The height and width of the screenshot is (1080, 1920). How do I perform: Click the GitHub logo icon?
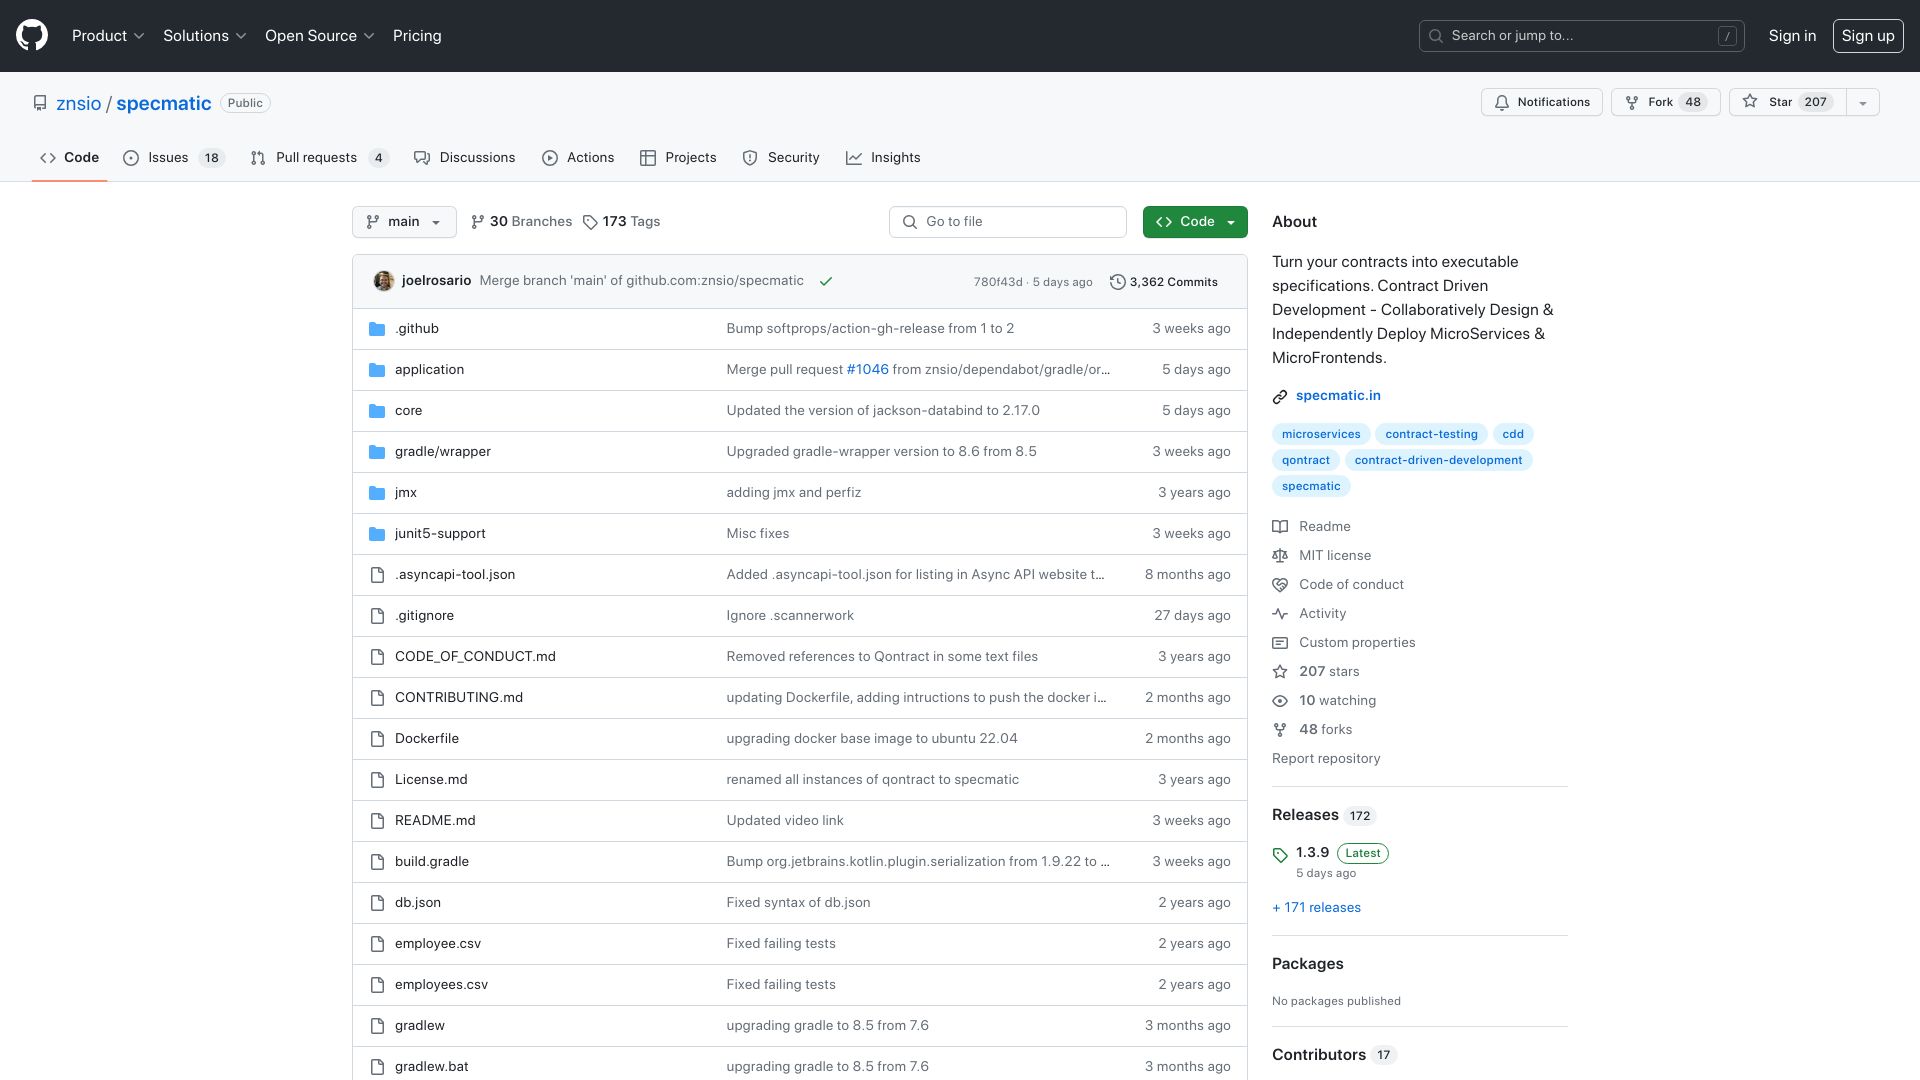click(x=32, y=36)
